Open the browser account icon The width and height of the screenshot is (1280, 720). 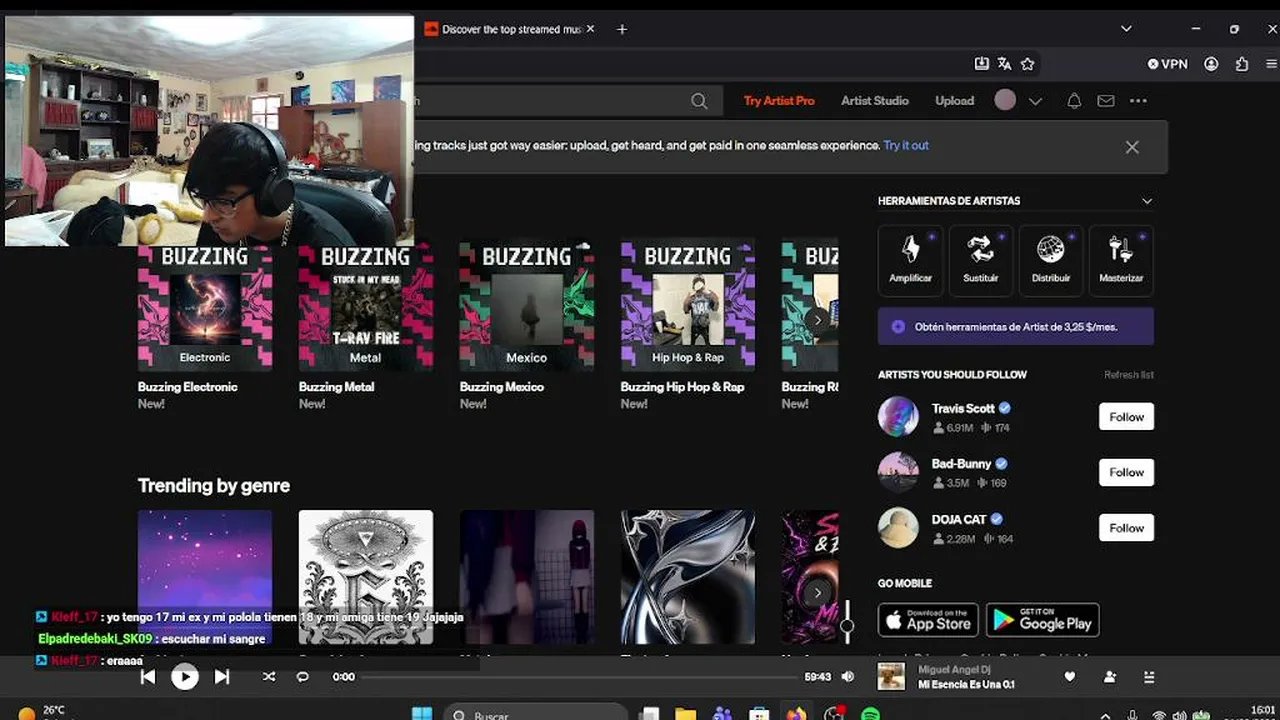coord(1211,64)
